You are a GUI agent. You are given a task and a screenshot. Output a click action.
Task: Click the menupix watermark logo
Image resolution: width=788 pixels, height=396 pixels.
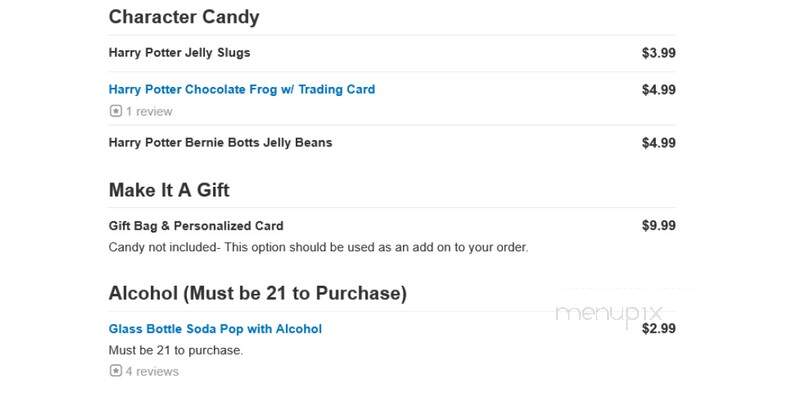(609, 314)
